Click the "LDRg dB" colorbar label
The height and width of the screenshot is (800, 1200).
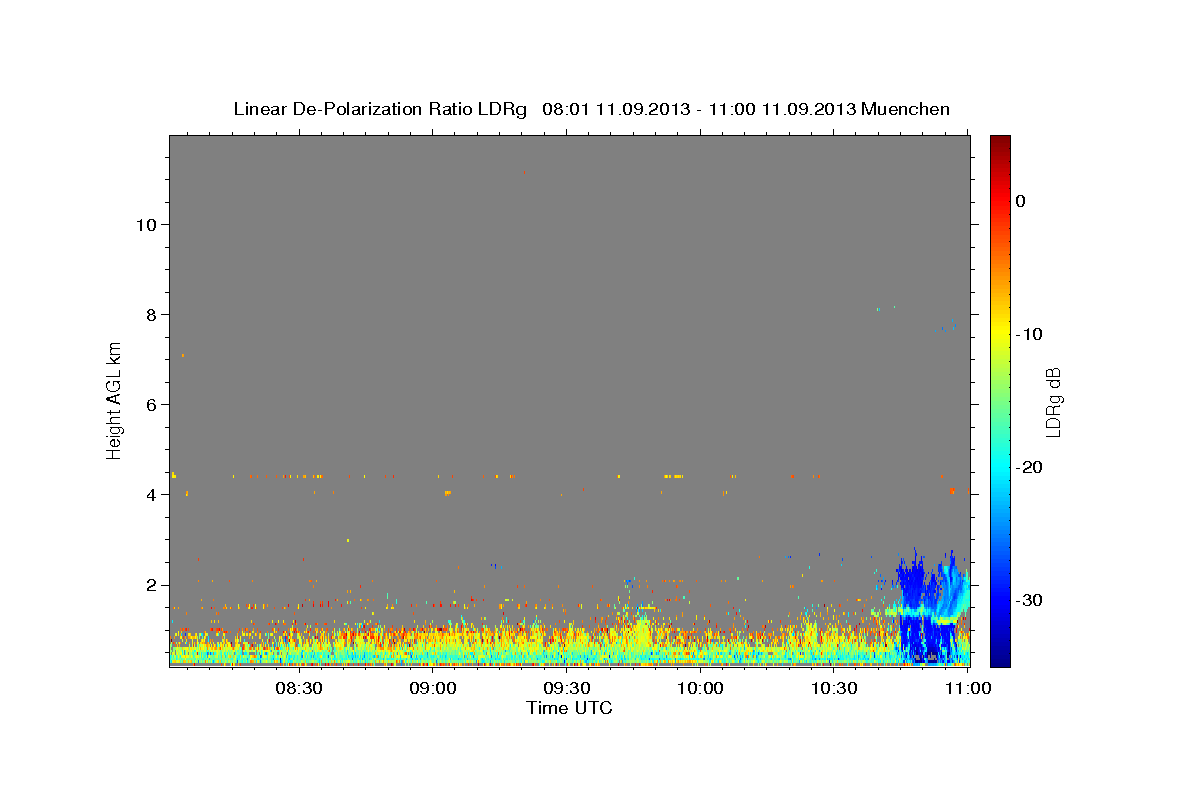(x=1053, y=401)
